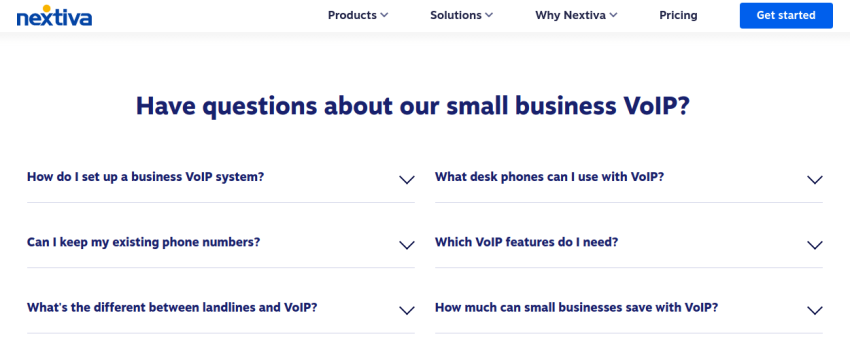Expand chevron for landlines versus VoIP question

click(407, 310)
